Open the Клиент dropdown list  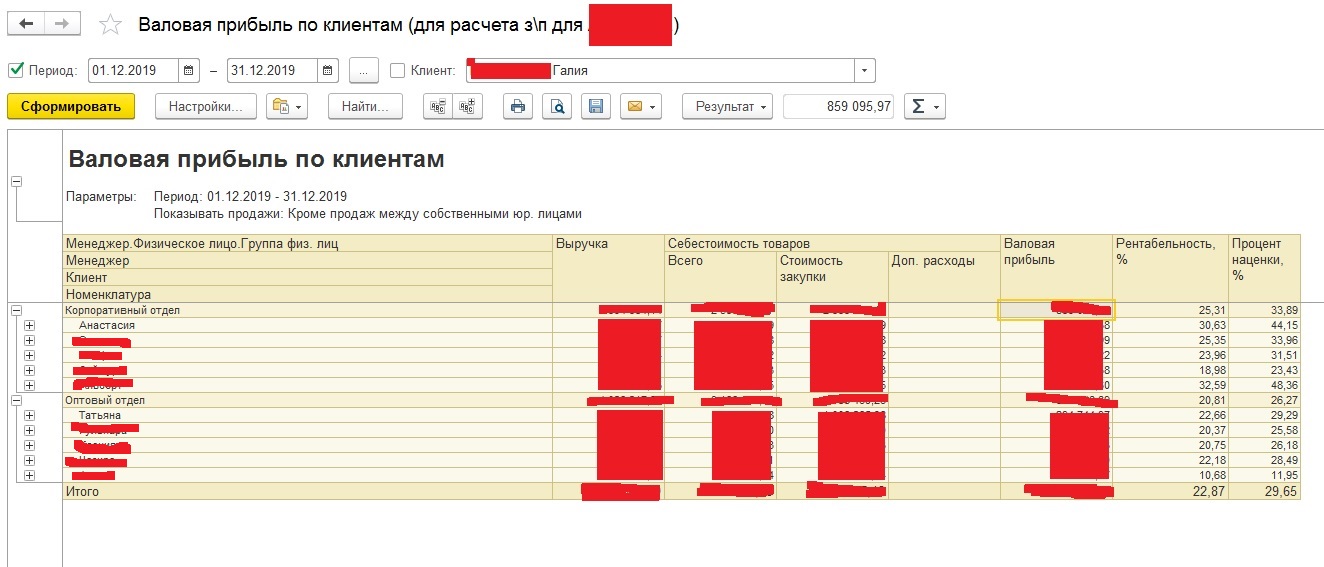(x=864, y=71)
